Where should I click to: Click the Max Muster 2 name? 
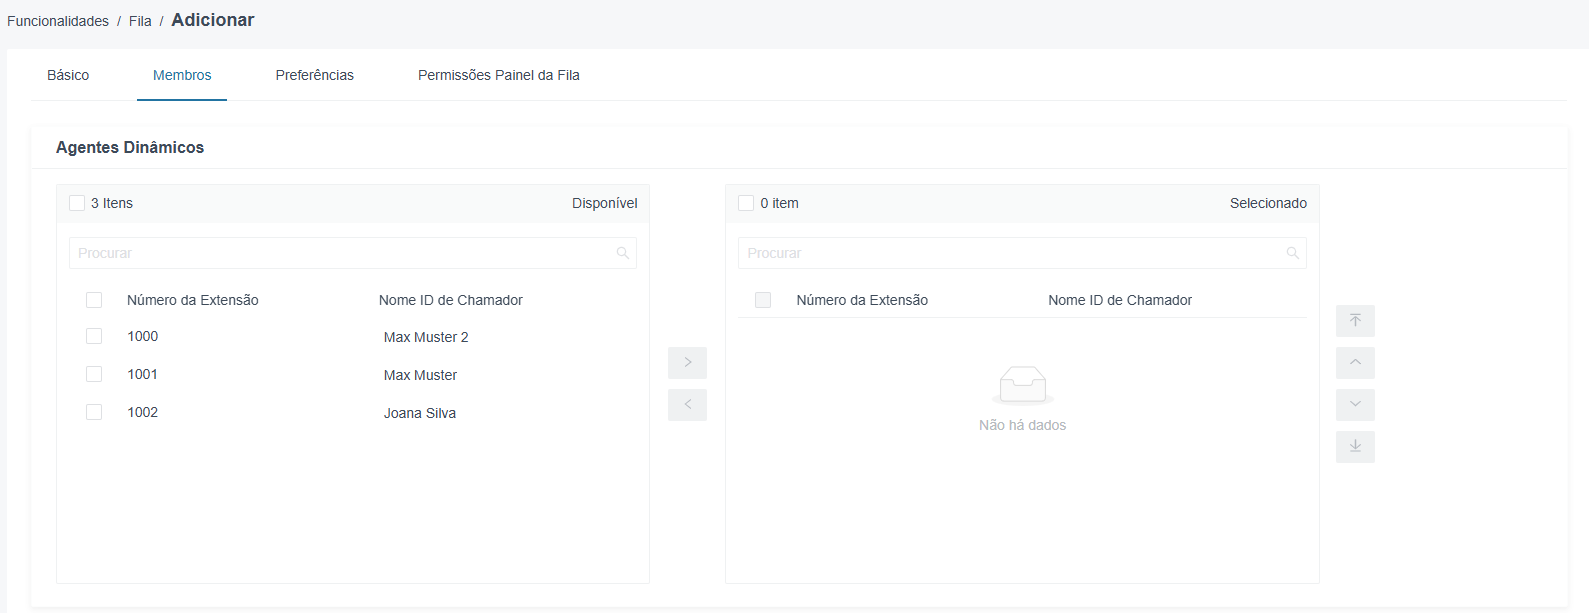click(426, 337)
